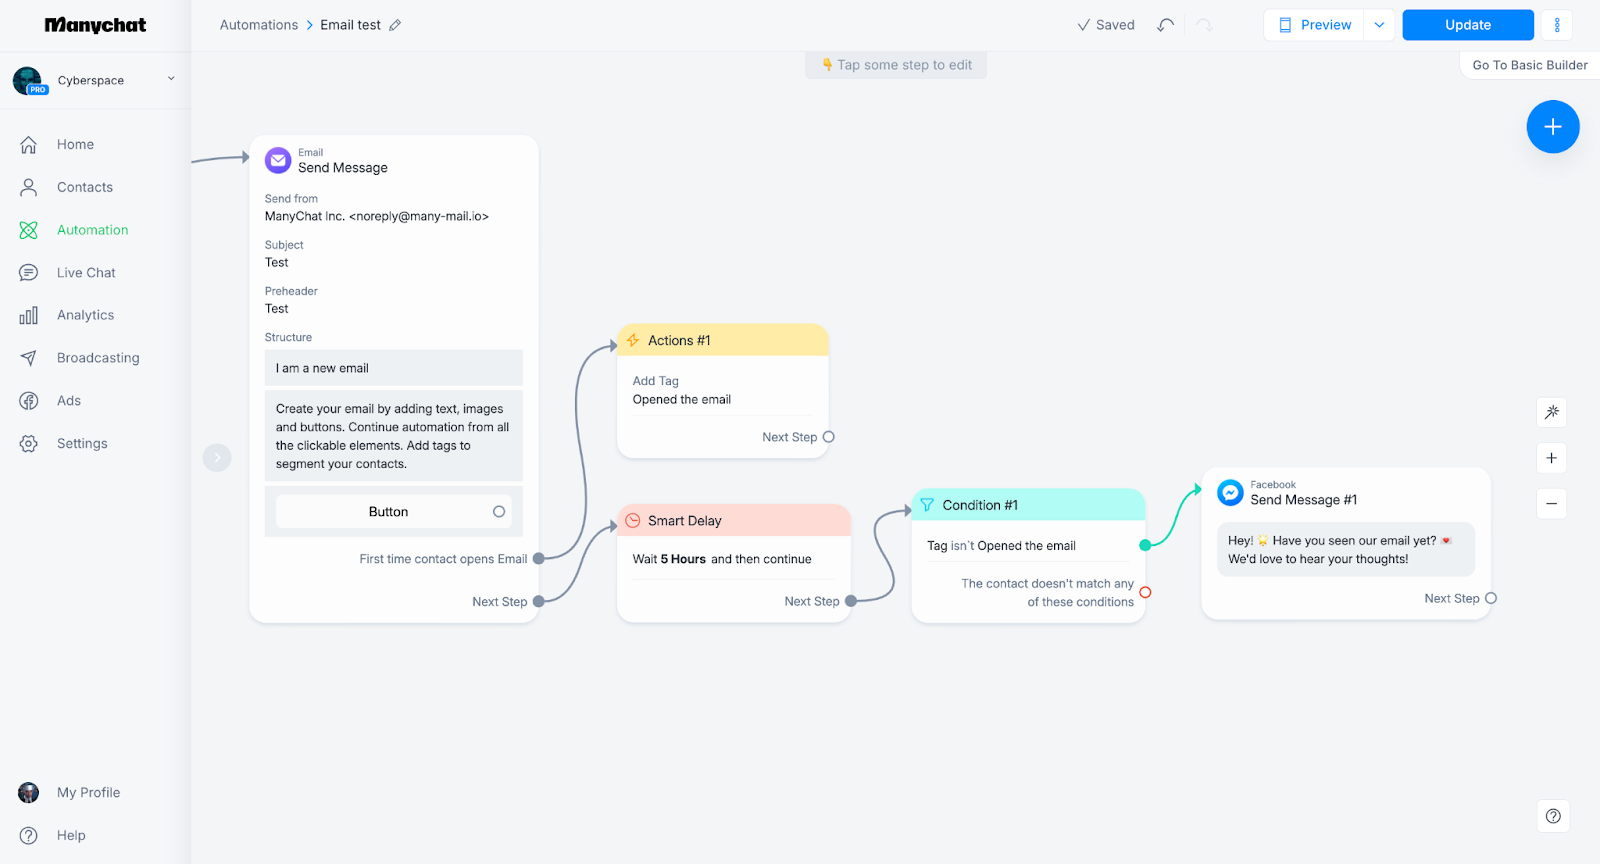Click the Automations breadcrumb link
The width and height of the screenshot is (1600, 864).
click(x=259, y=25)
